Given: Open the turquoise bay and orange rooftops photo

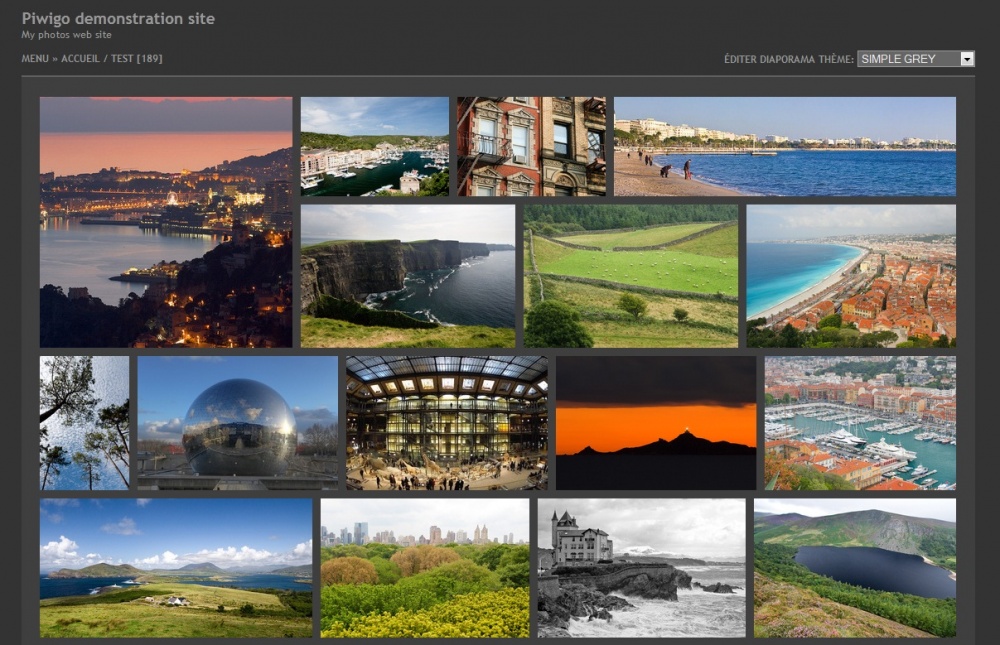Looking at the screenshot, I should tap(851, 276).
